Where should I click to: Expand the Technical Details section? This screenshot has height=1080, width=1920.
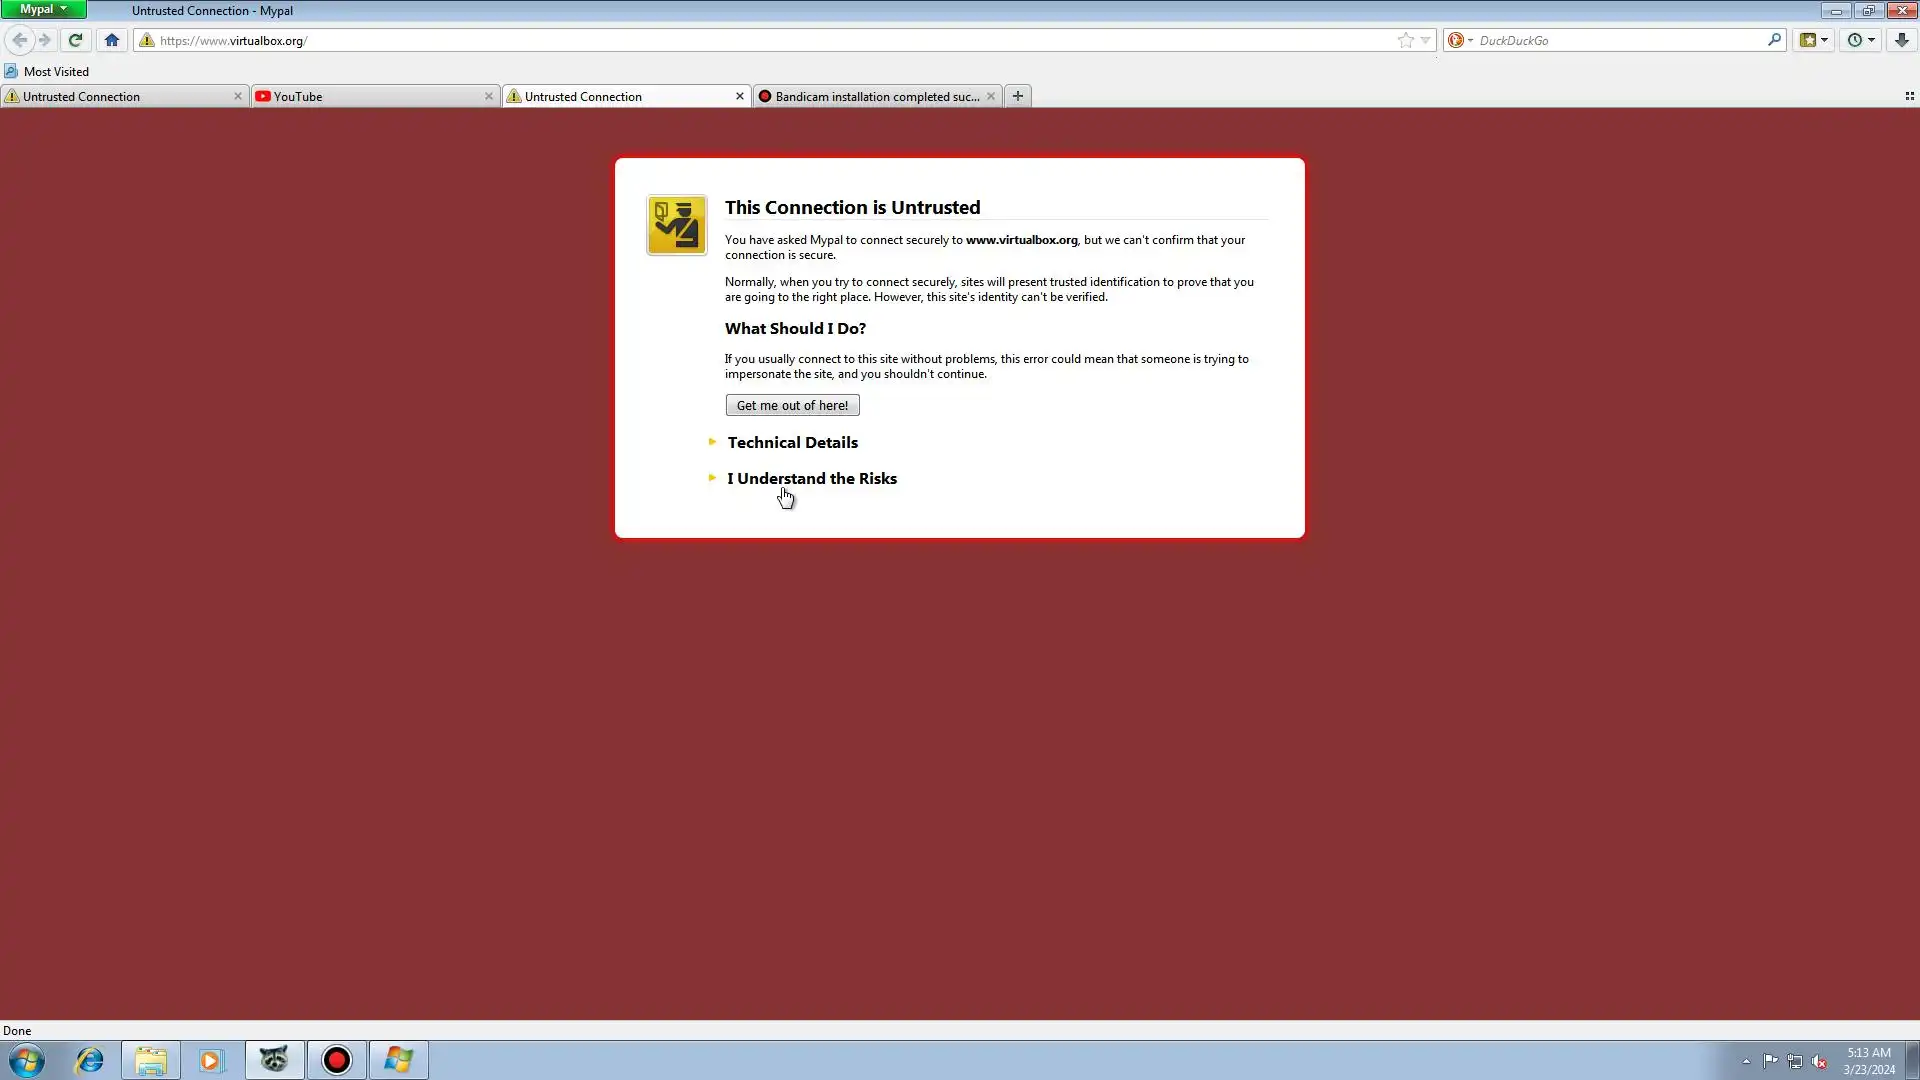(x=792, y=442)
